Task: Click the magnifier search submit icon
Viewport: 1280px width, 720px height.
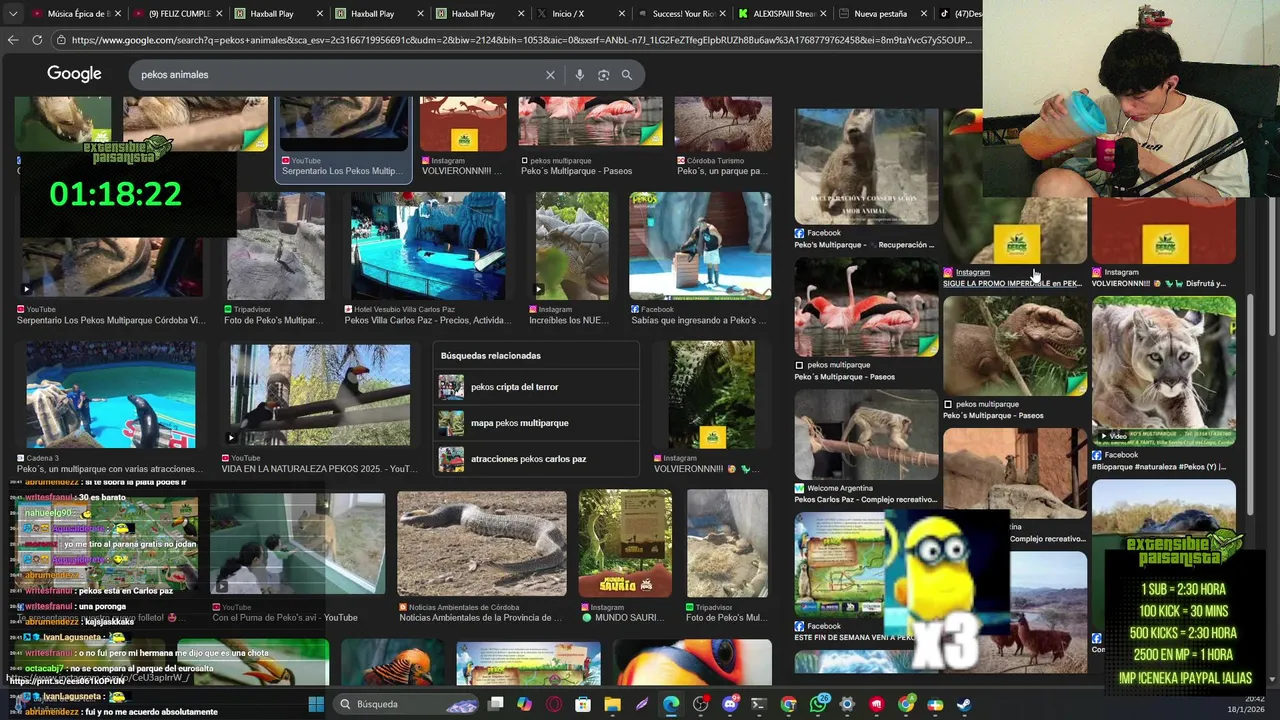Action: [627, 75]
